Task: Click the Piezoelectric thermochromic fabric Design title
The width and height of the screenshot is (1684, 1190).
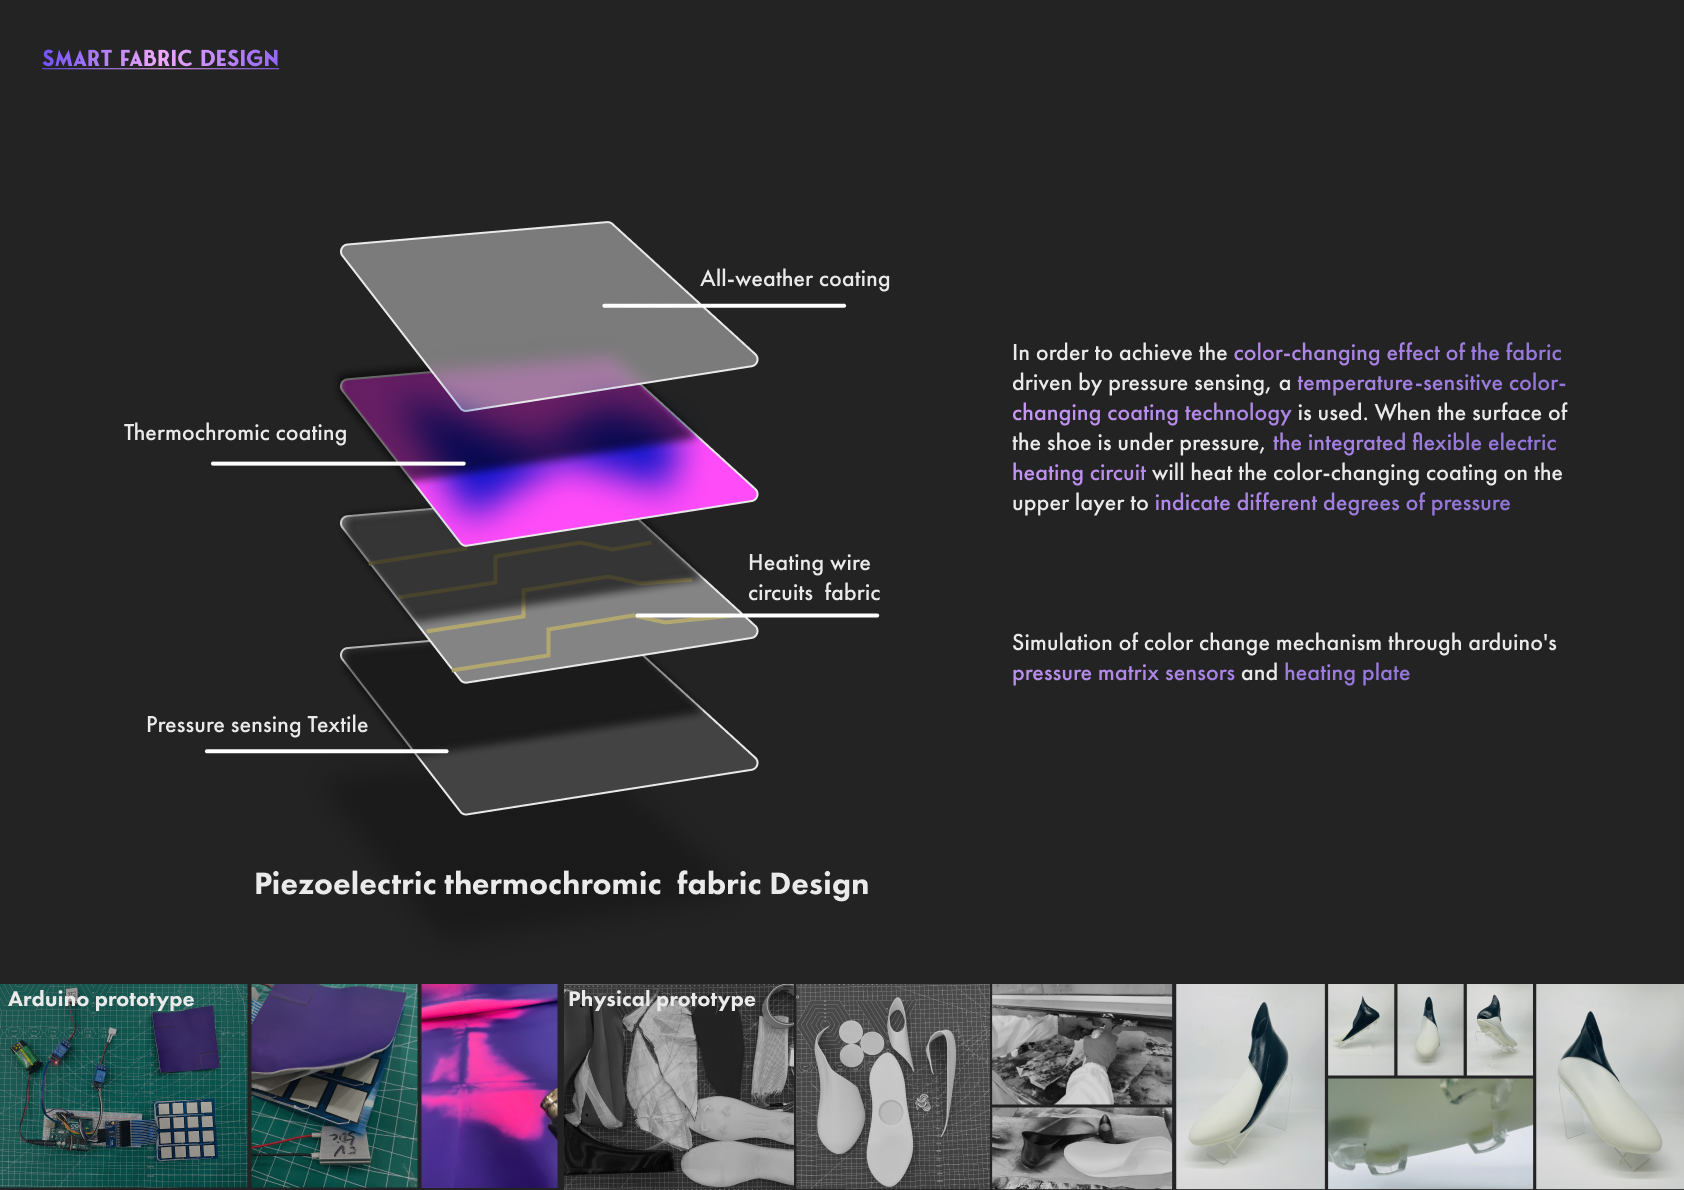Action: coord(561,884)
